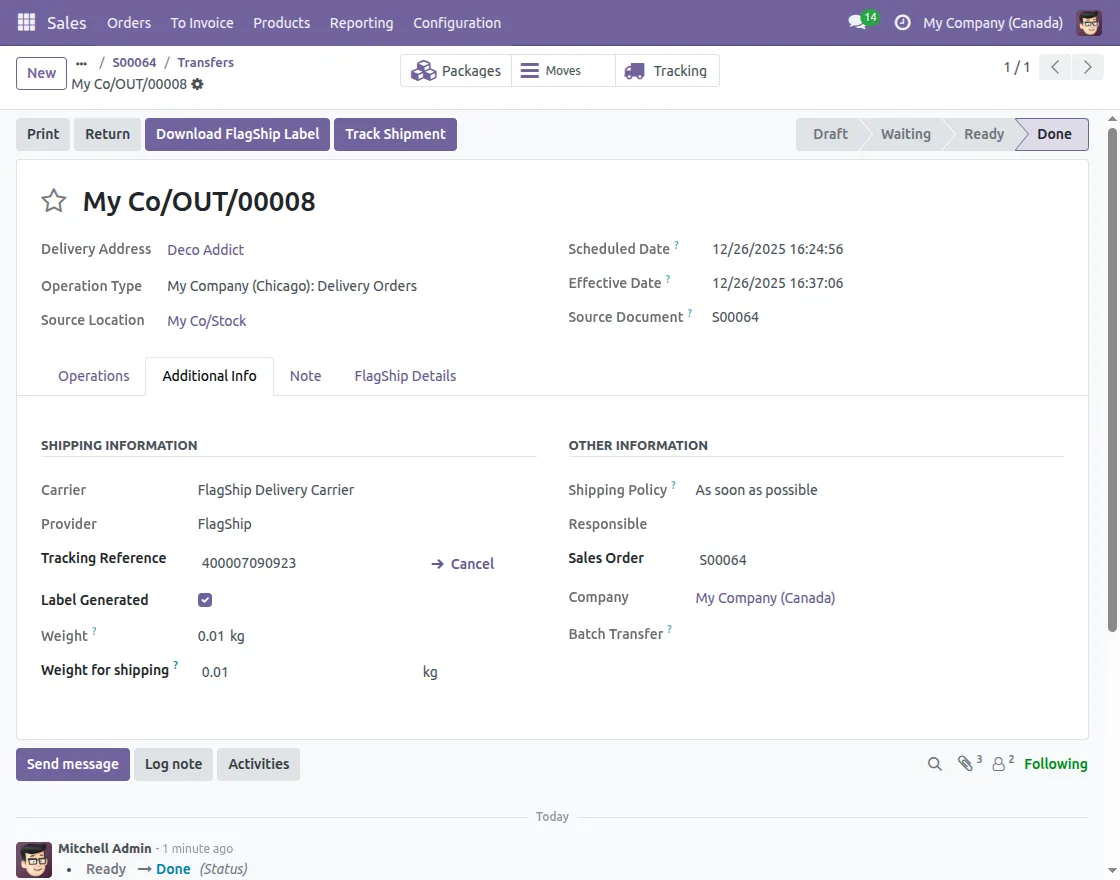Screen dimensions: 1120x880
Task: Open the Moves smart button icon
Action: 528,70
